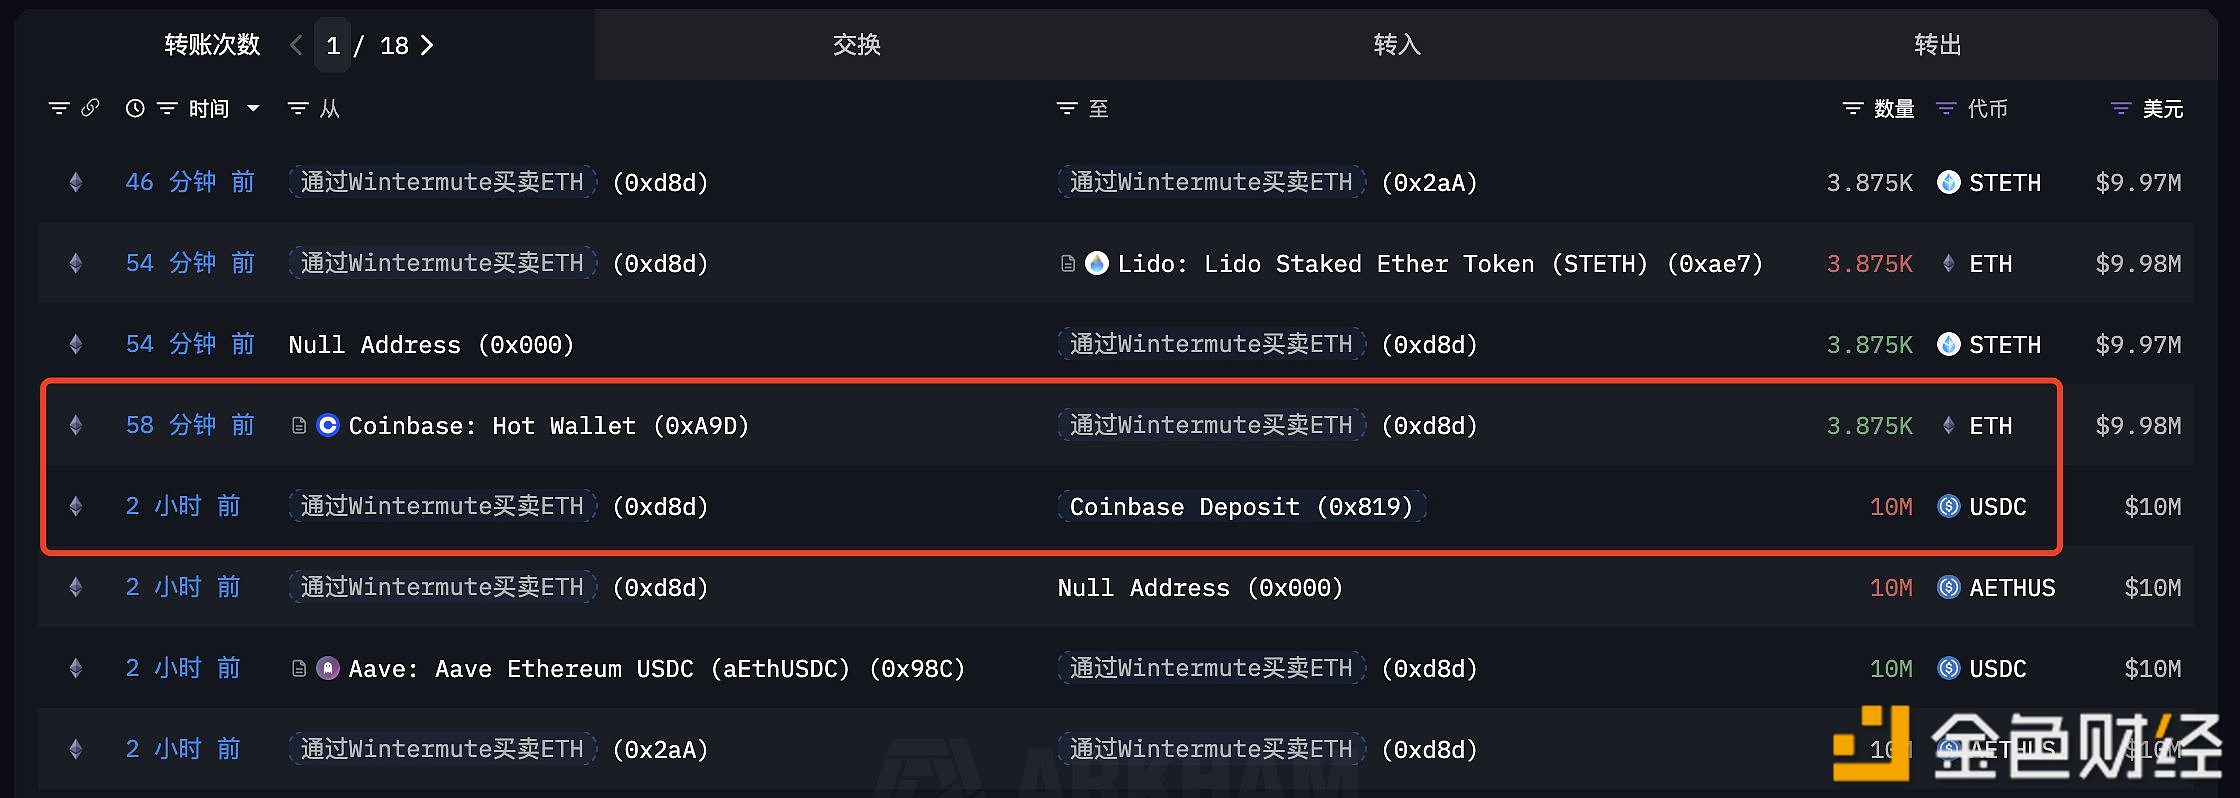Toggle the 代币 column filter

[1943, 108]
